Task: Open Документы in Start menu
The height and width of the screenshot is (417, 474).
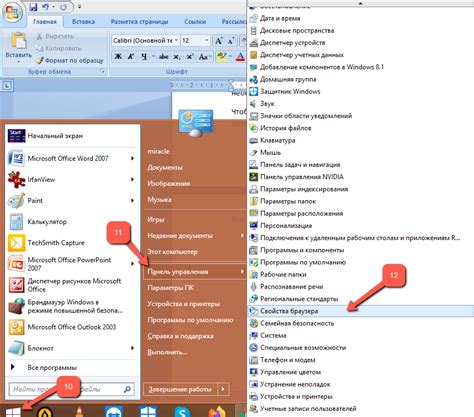Action: pyautogui.click(x=165, y=167)
